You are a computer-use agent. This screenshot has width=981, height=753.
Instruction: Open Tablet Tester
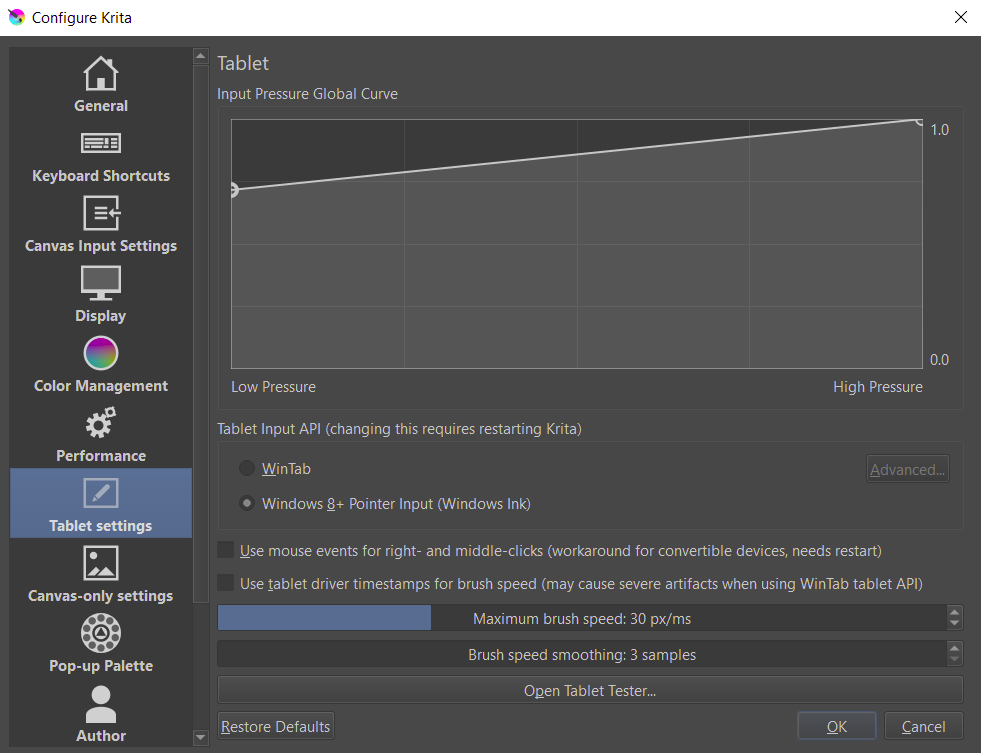coord(590,690)
